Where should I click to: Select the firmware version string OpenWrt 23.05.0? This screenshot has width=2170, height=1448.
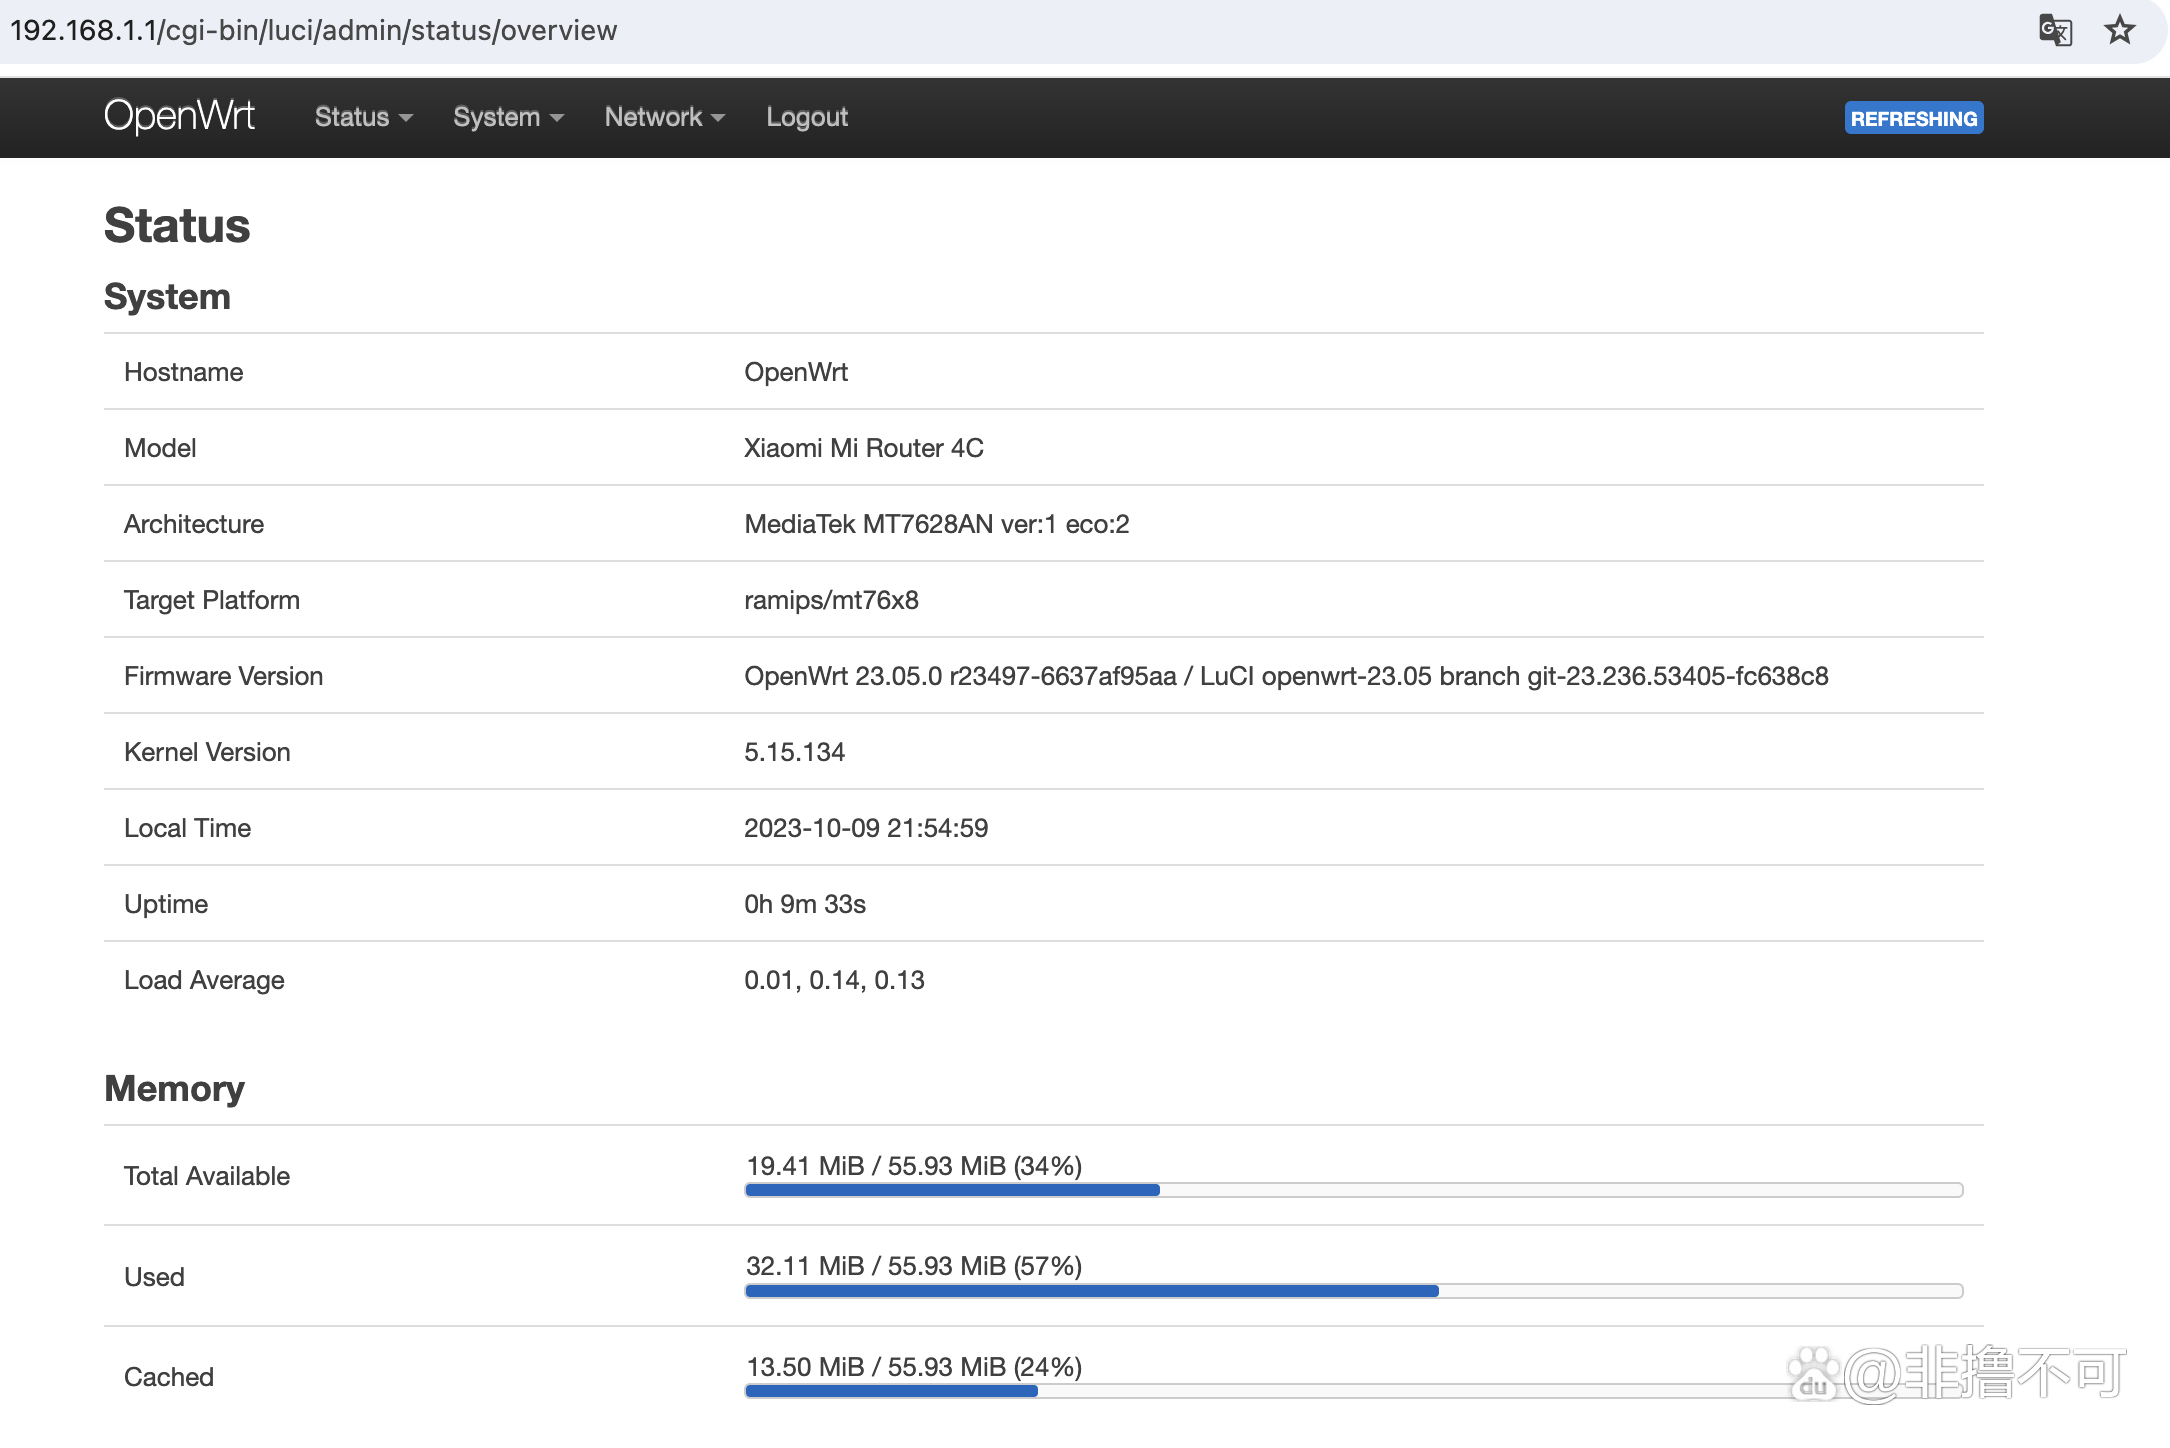[1286, 676]
